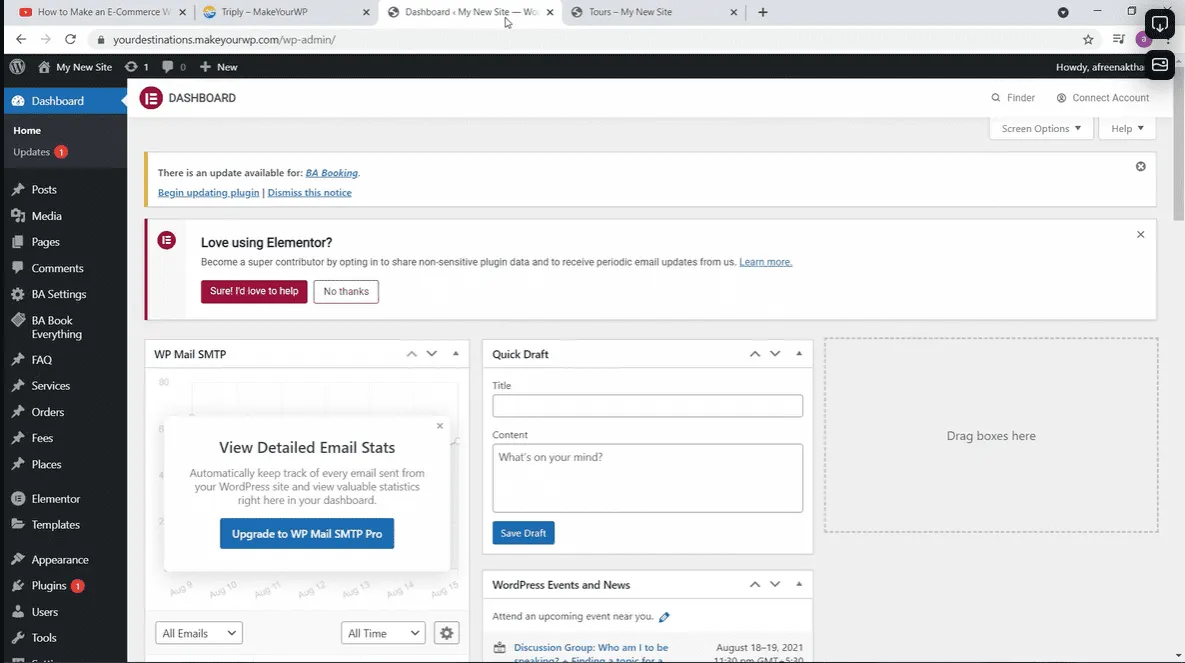1185x663 pixels.
Task: Open the Elementor logo icon in Dashboard header
Action: pyautogui.click(x=151, y=98)
